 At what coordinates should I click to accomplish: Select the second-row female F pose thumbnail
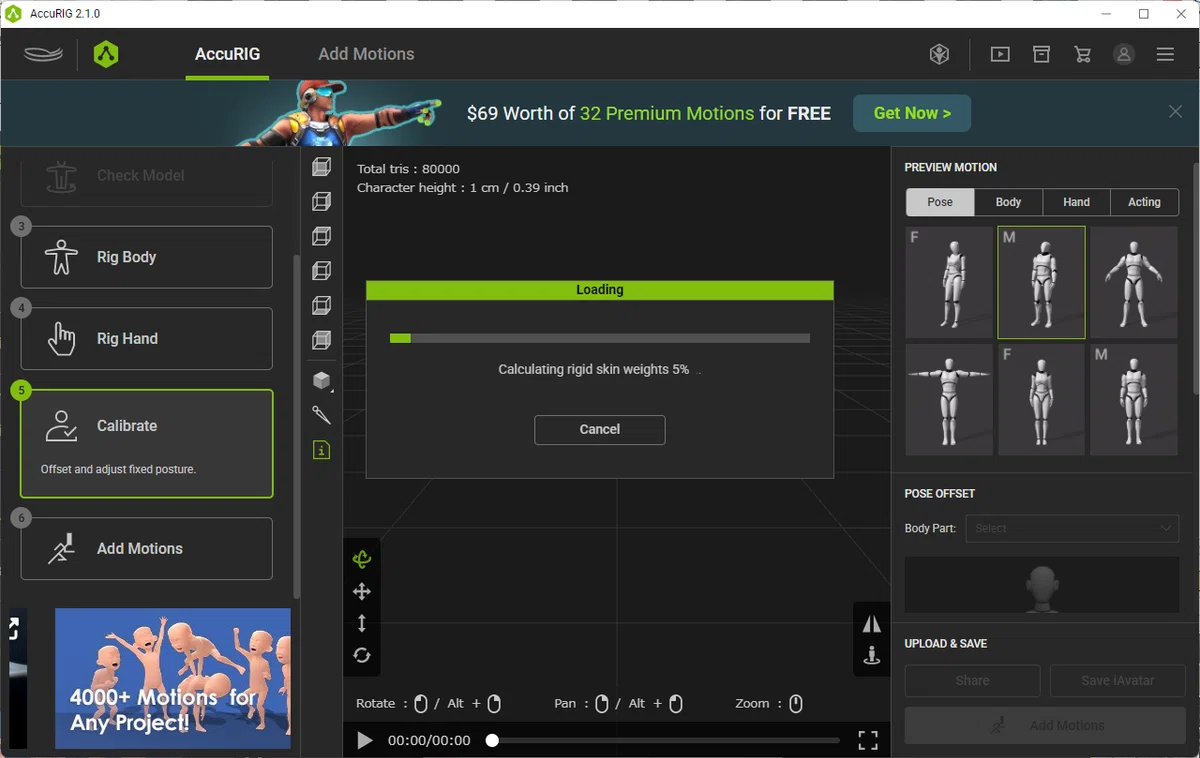[1041, 400]
